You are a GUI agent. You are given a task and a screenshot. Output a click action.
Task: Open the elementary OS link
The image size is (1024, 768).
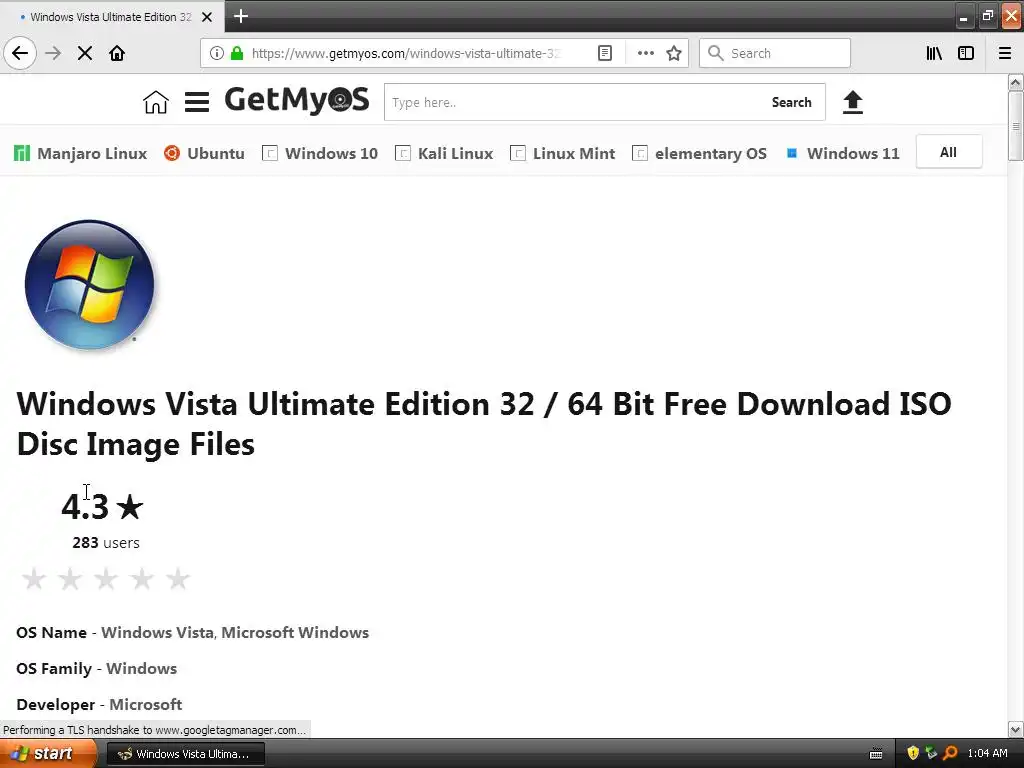[x=699, y=153]
